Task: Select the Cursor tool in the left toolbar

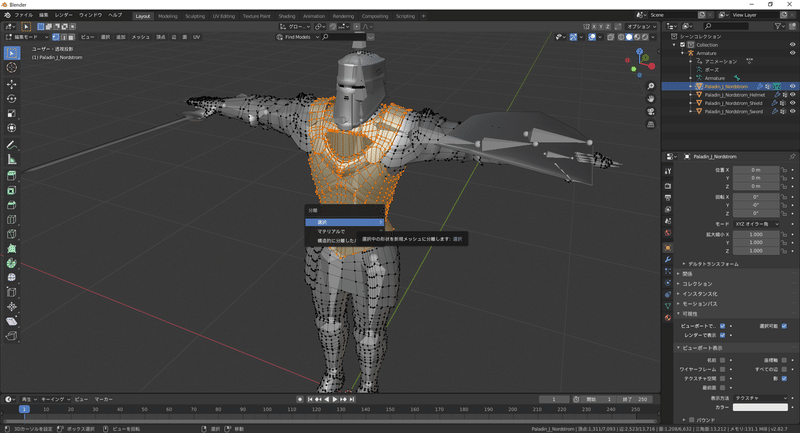Action: [x=12, y=68]
